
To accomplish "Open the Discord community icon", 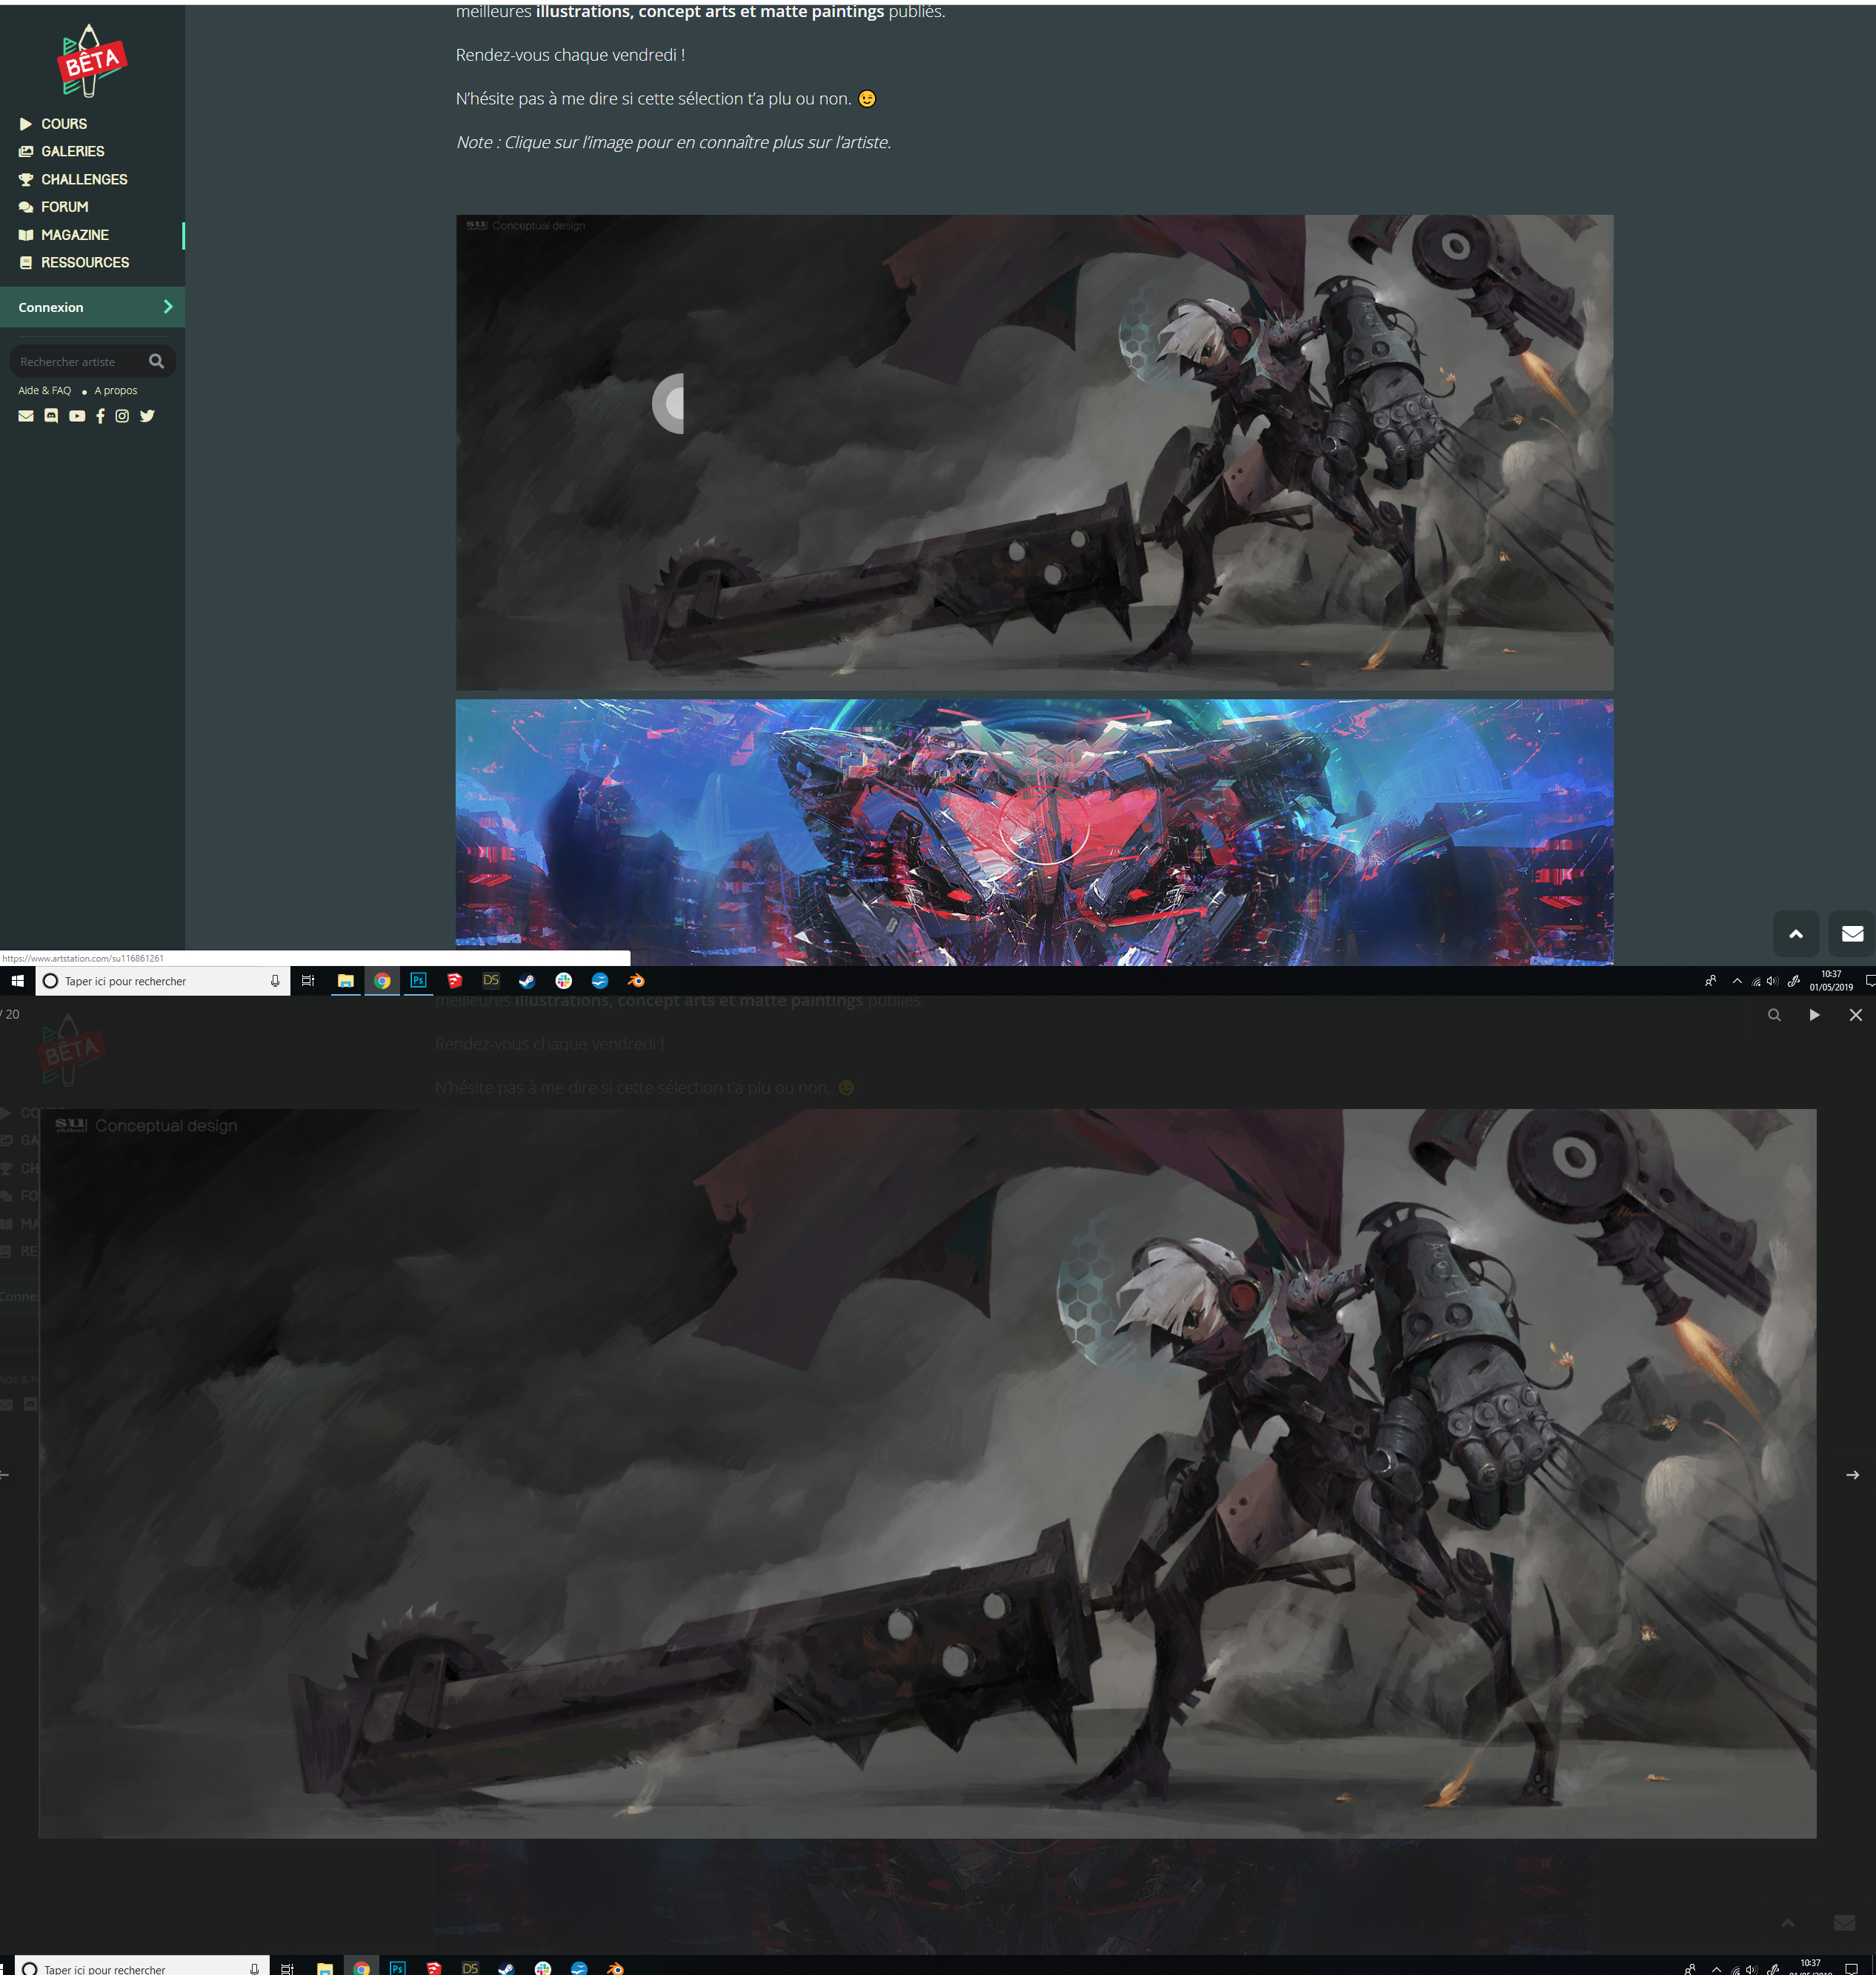I will 51,416.
